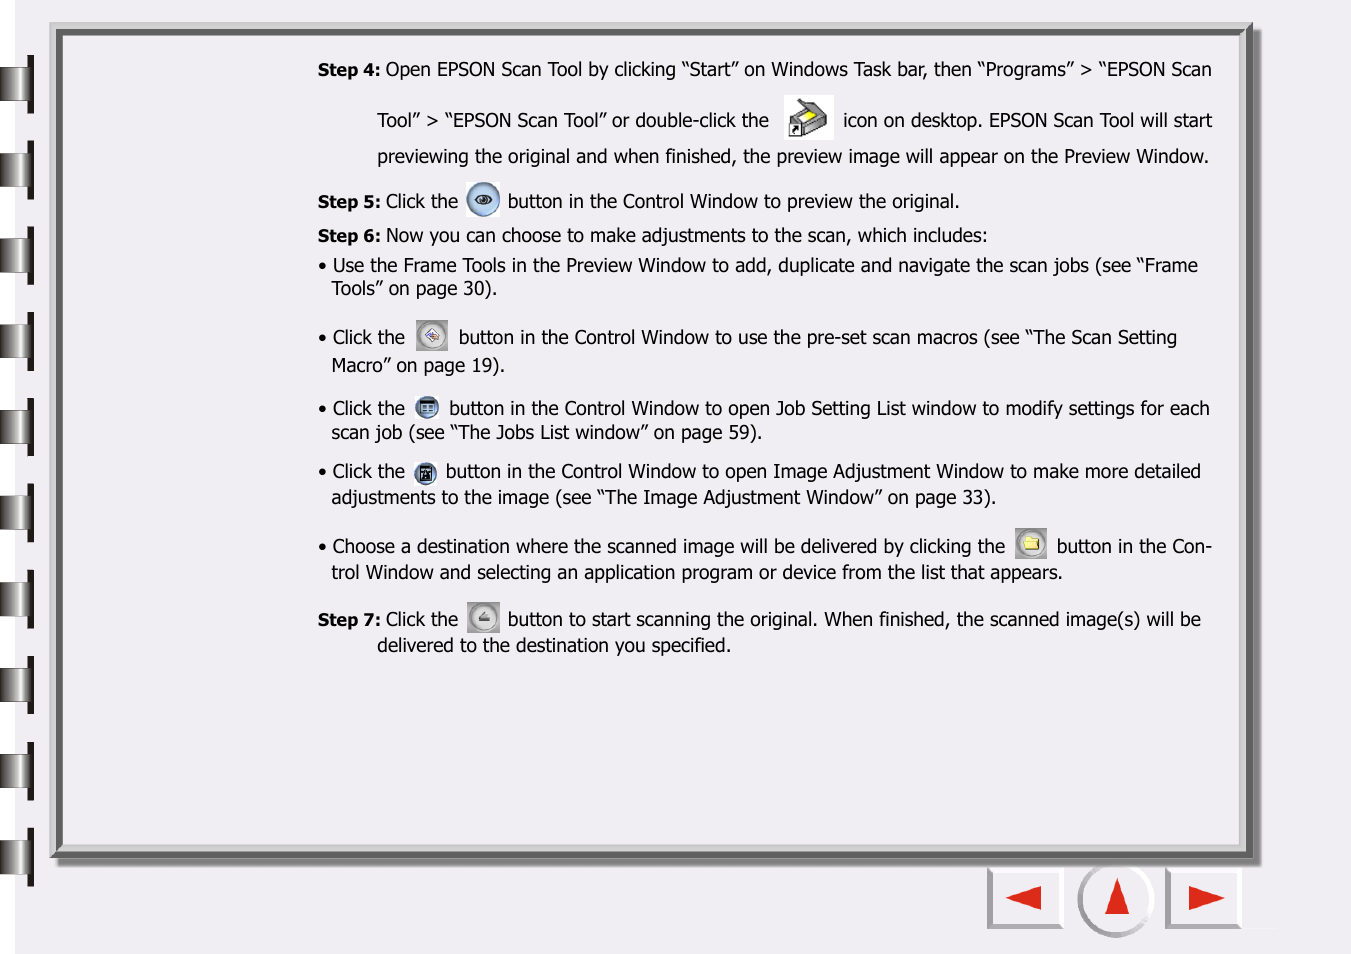The width and height of the screenshot is (1351, 954).
Task: Go to the next page with right arrow
Action: (1204, 898)
